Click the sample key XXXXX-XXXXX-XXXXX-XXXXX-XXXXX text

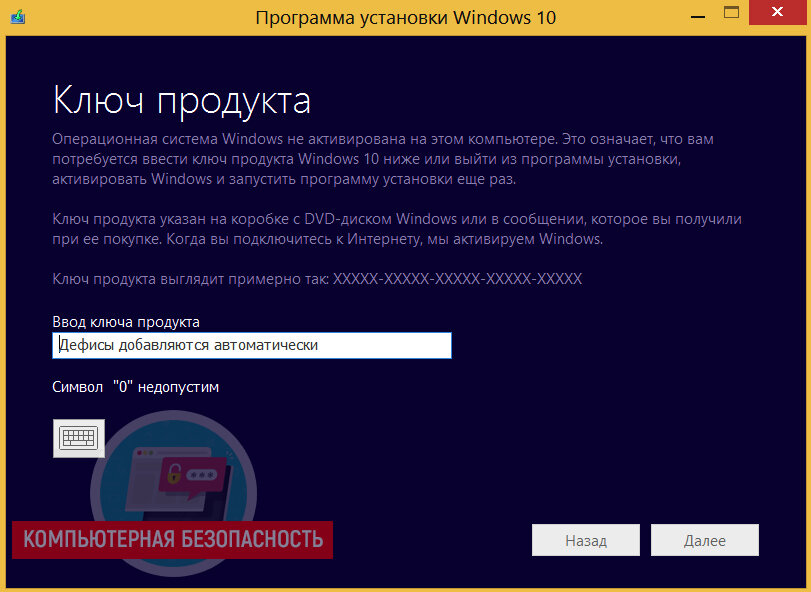(x=457, y=279)
